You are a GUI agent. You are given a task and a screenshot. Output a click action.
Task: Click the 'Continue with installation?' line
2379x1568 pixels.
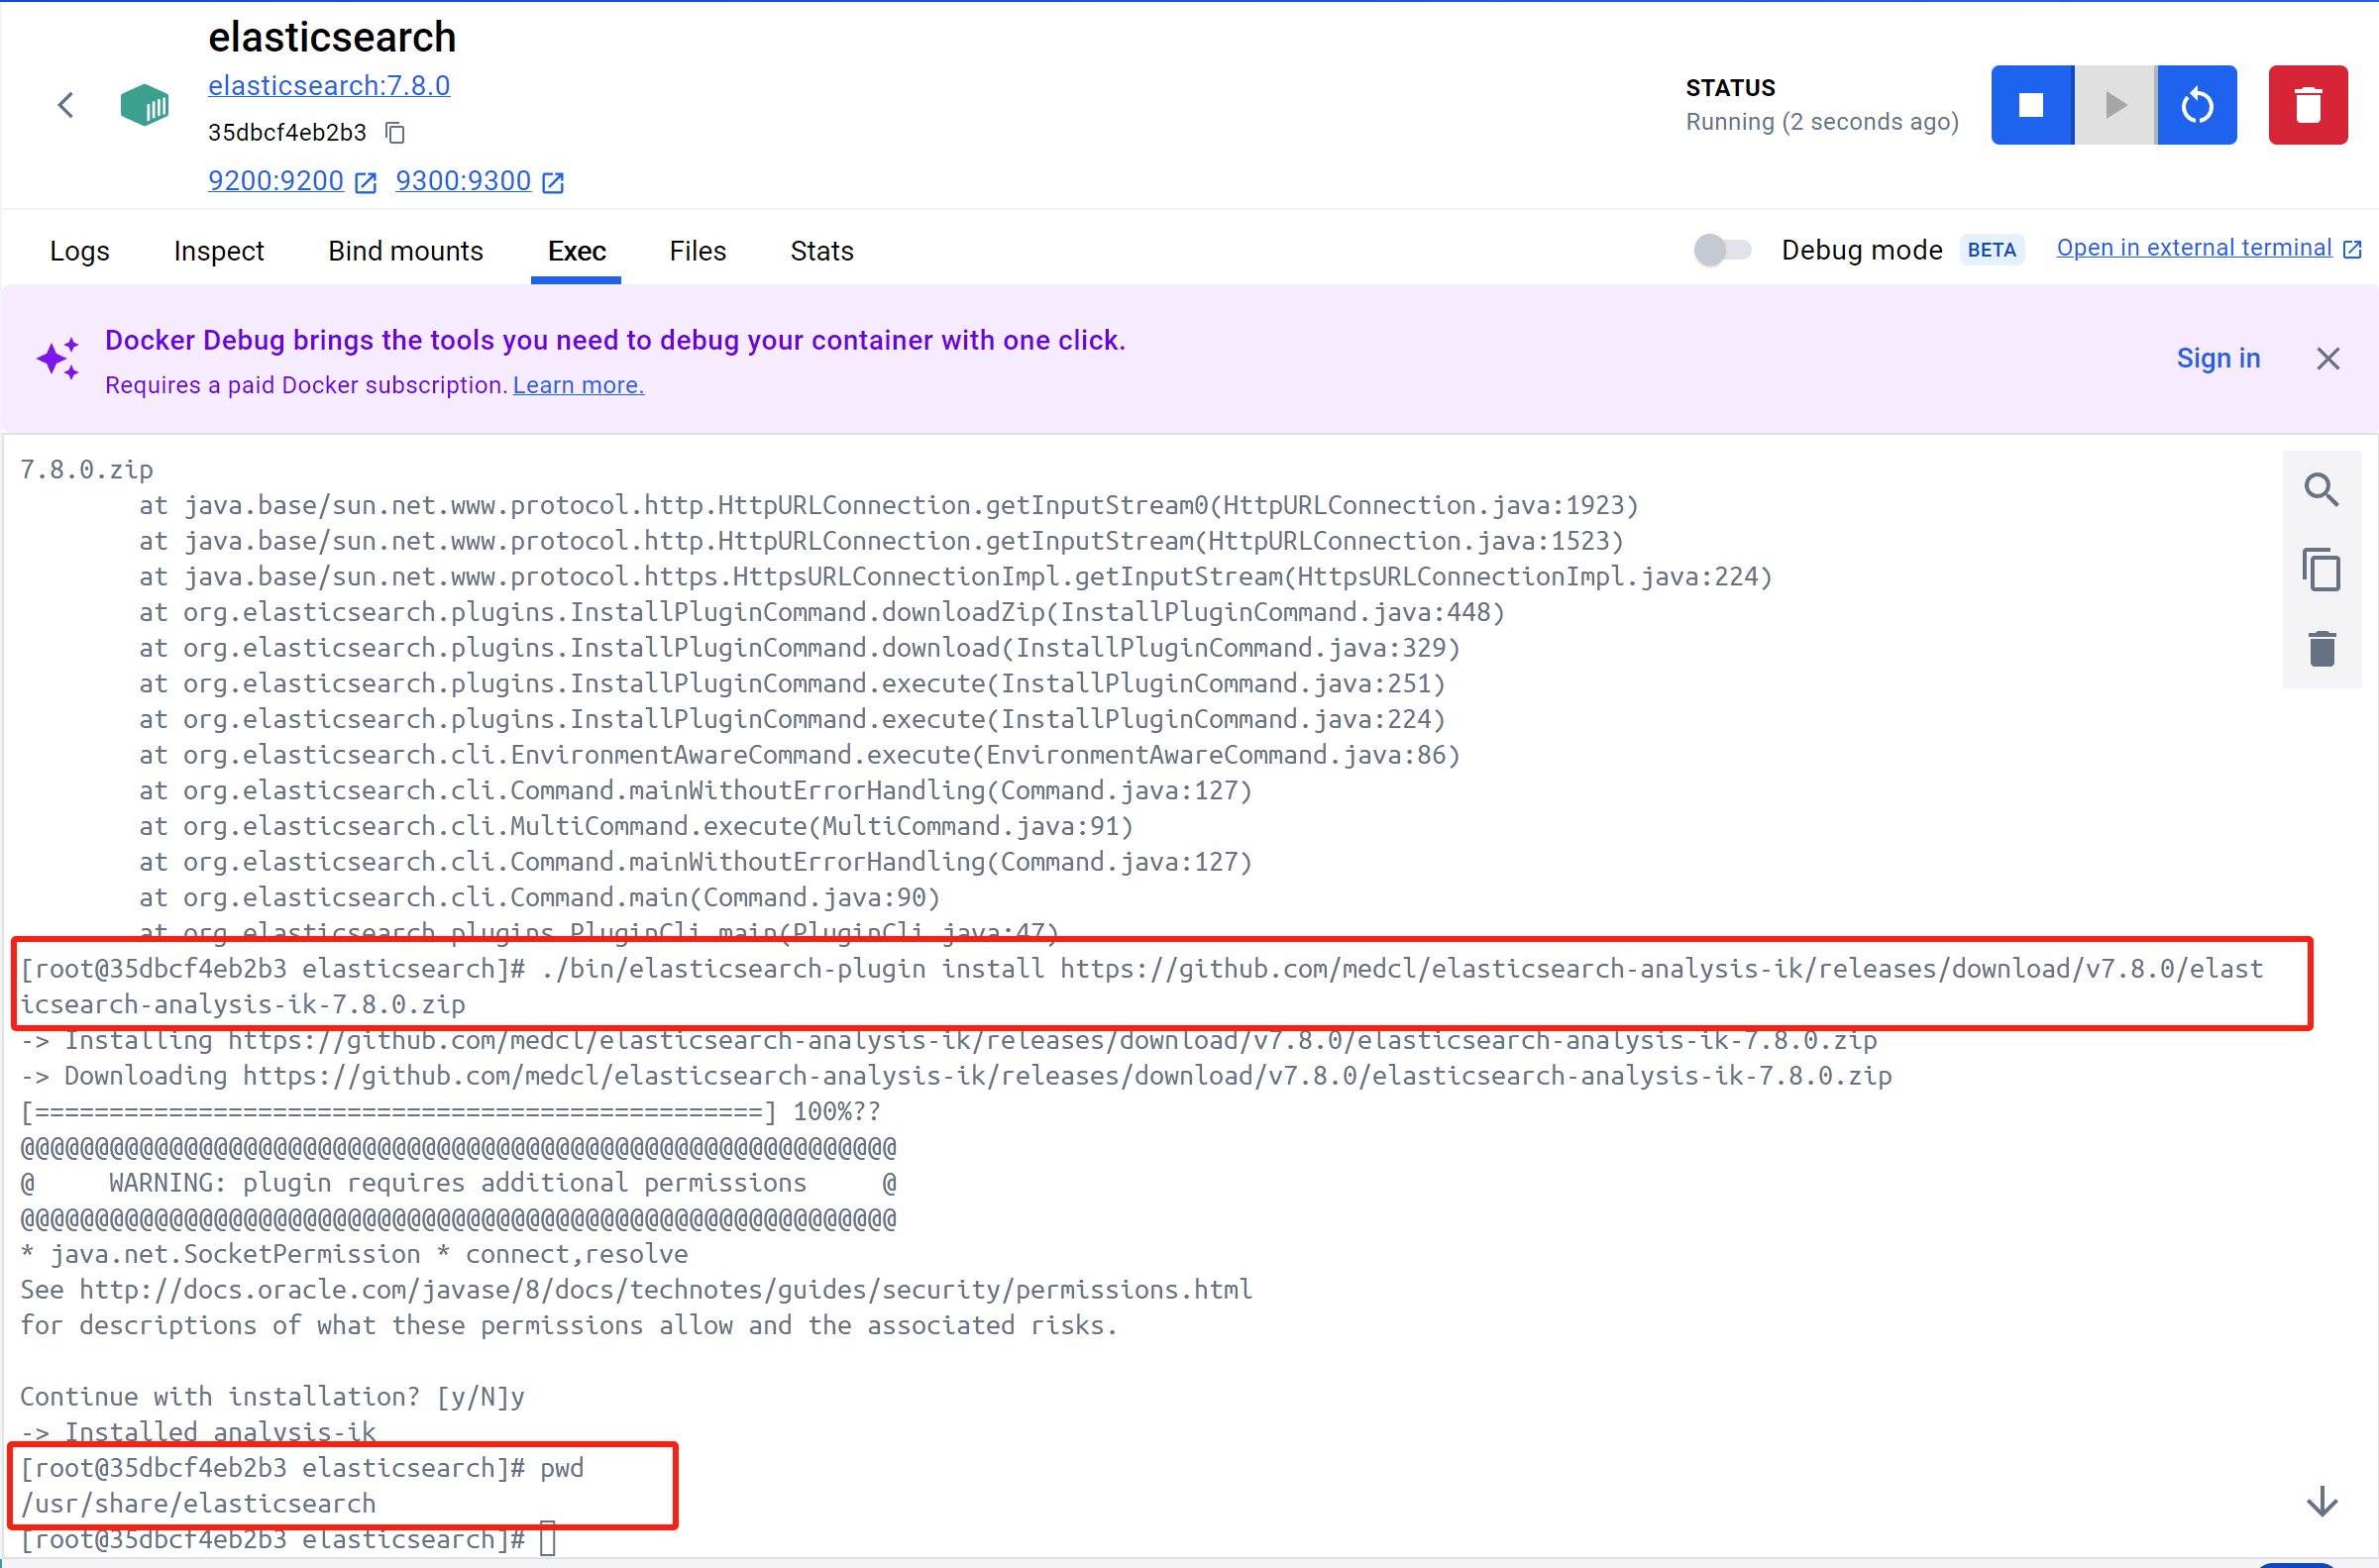(272, 1397)
